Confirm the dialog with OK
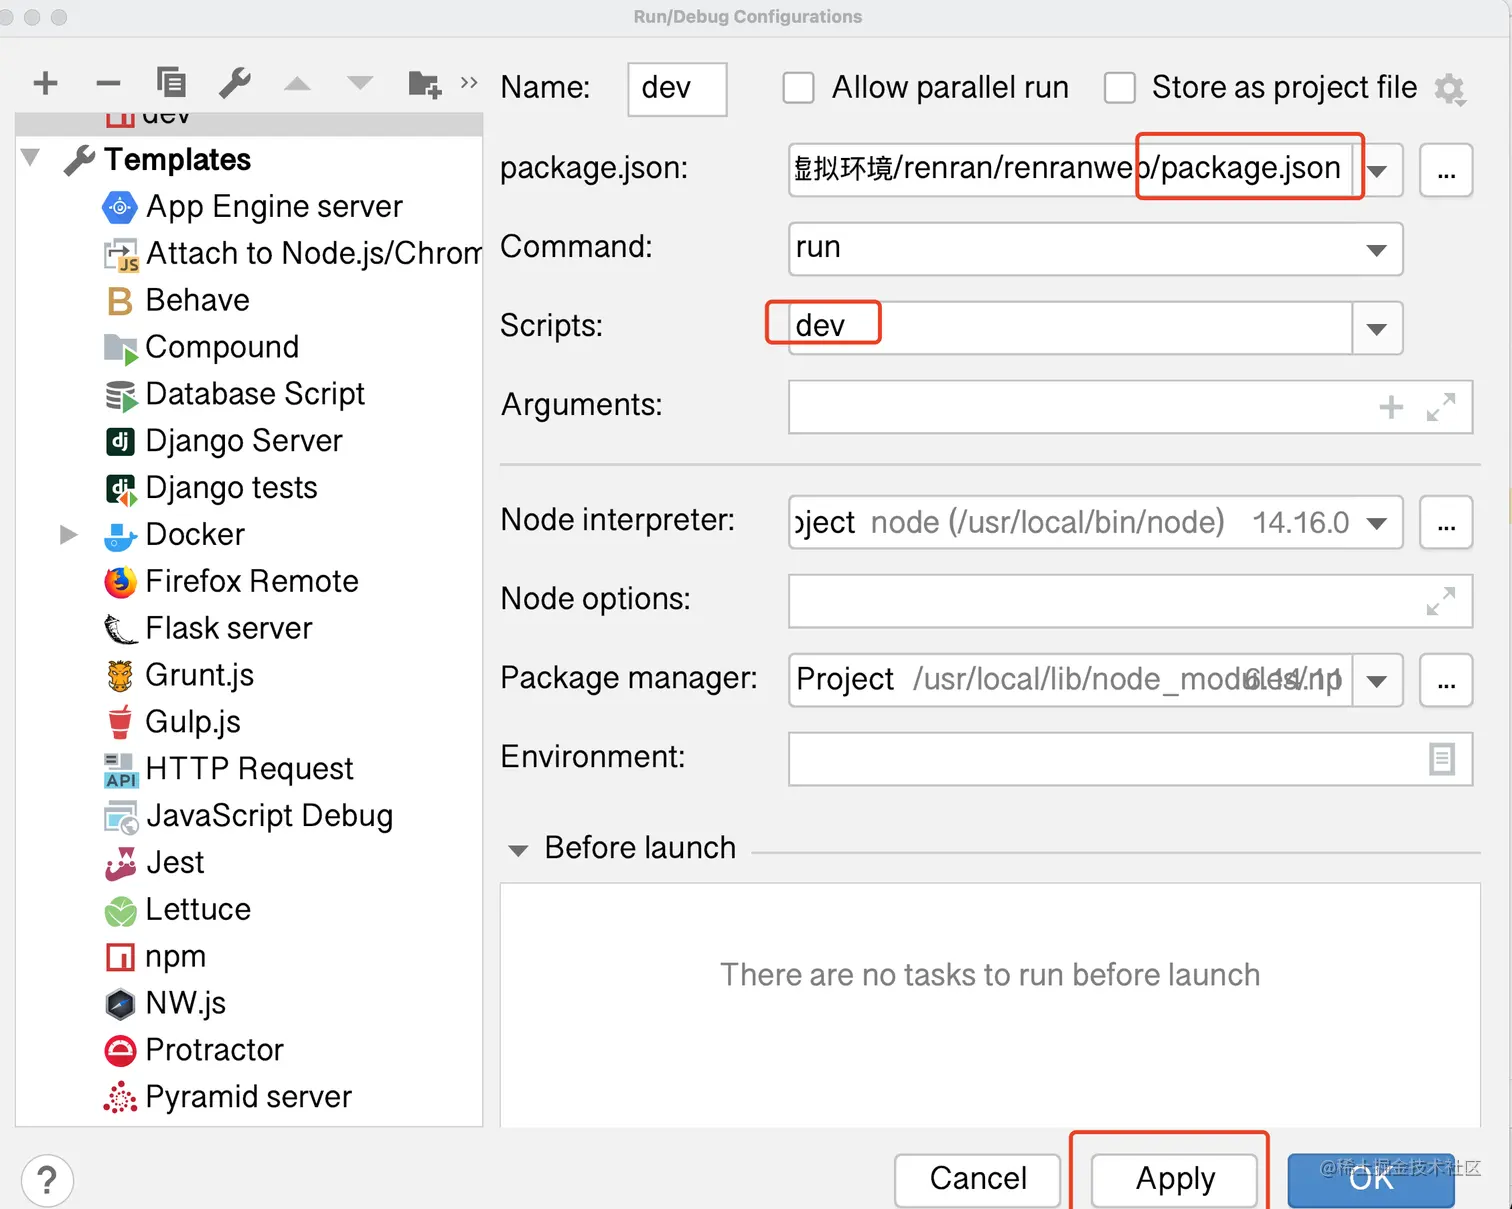 [x=1371, y=1180]
